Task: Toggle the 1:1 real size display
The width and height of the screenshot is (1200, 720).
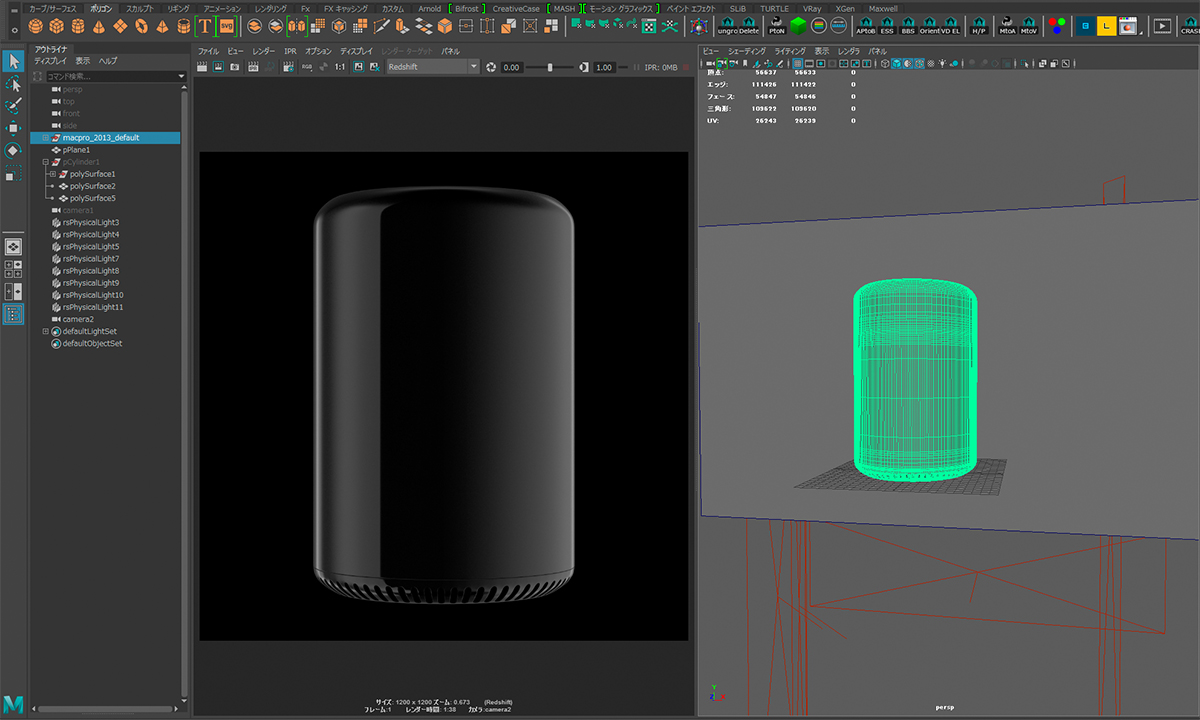Action: 339,67
